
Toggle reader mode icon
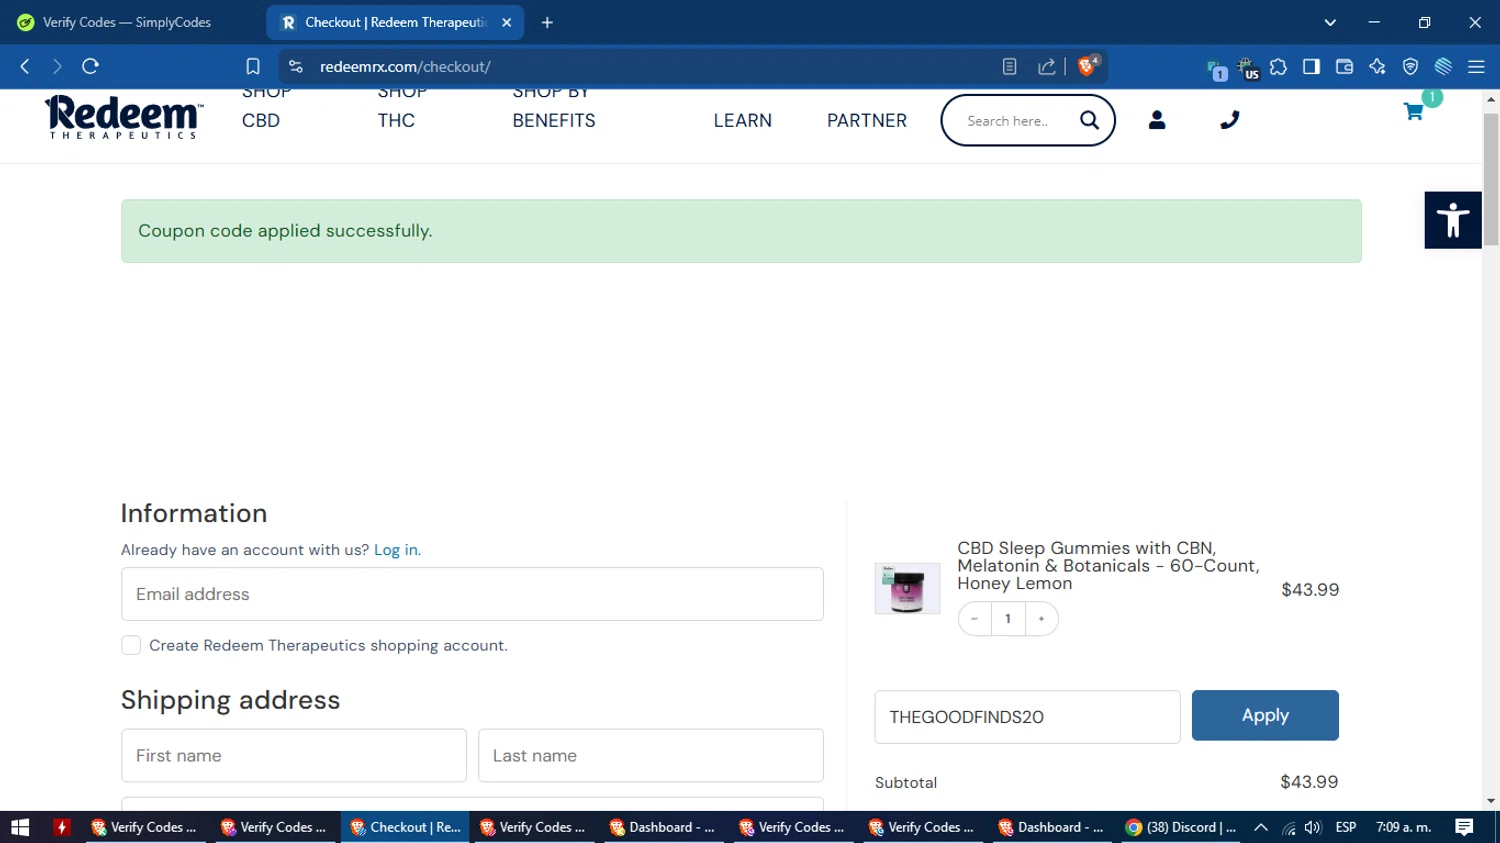click(x=1009, y=66)
